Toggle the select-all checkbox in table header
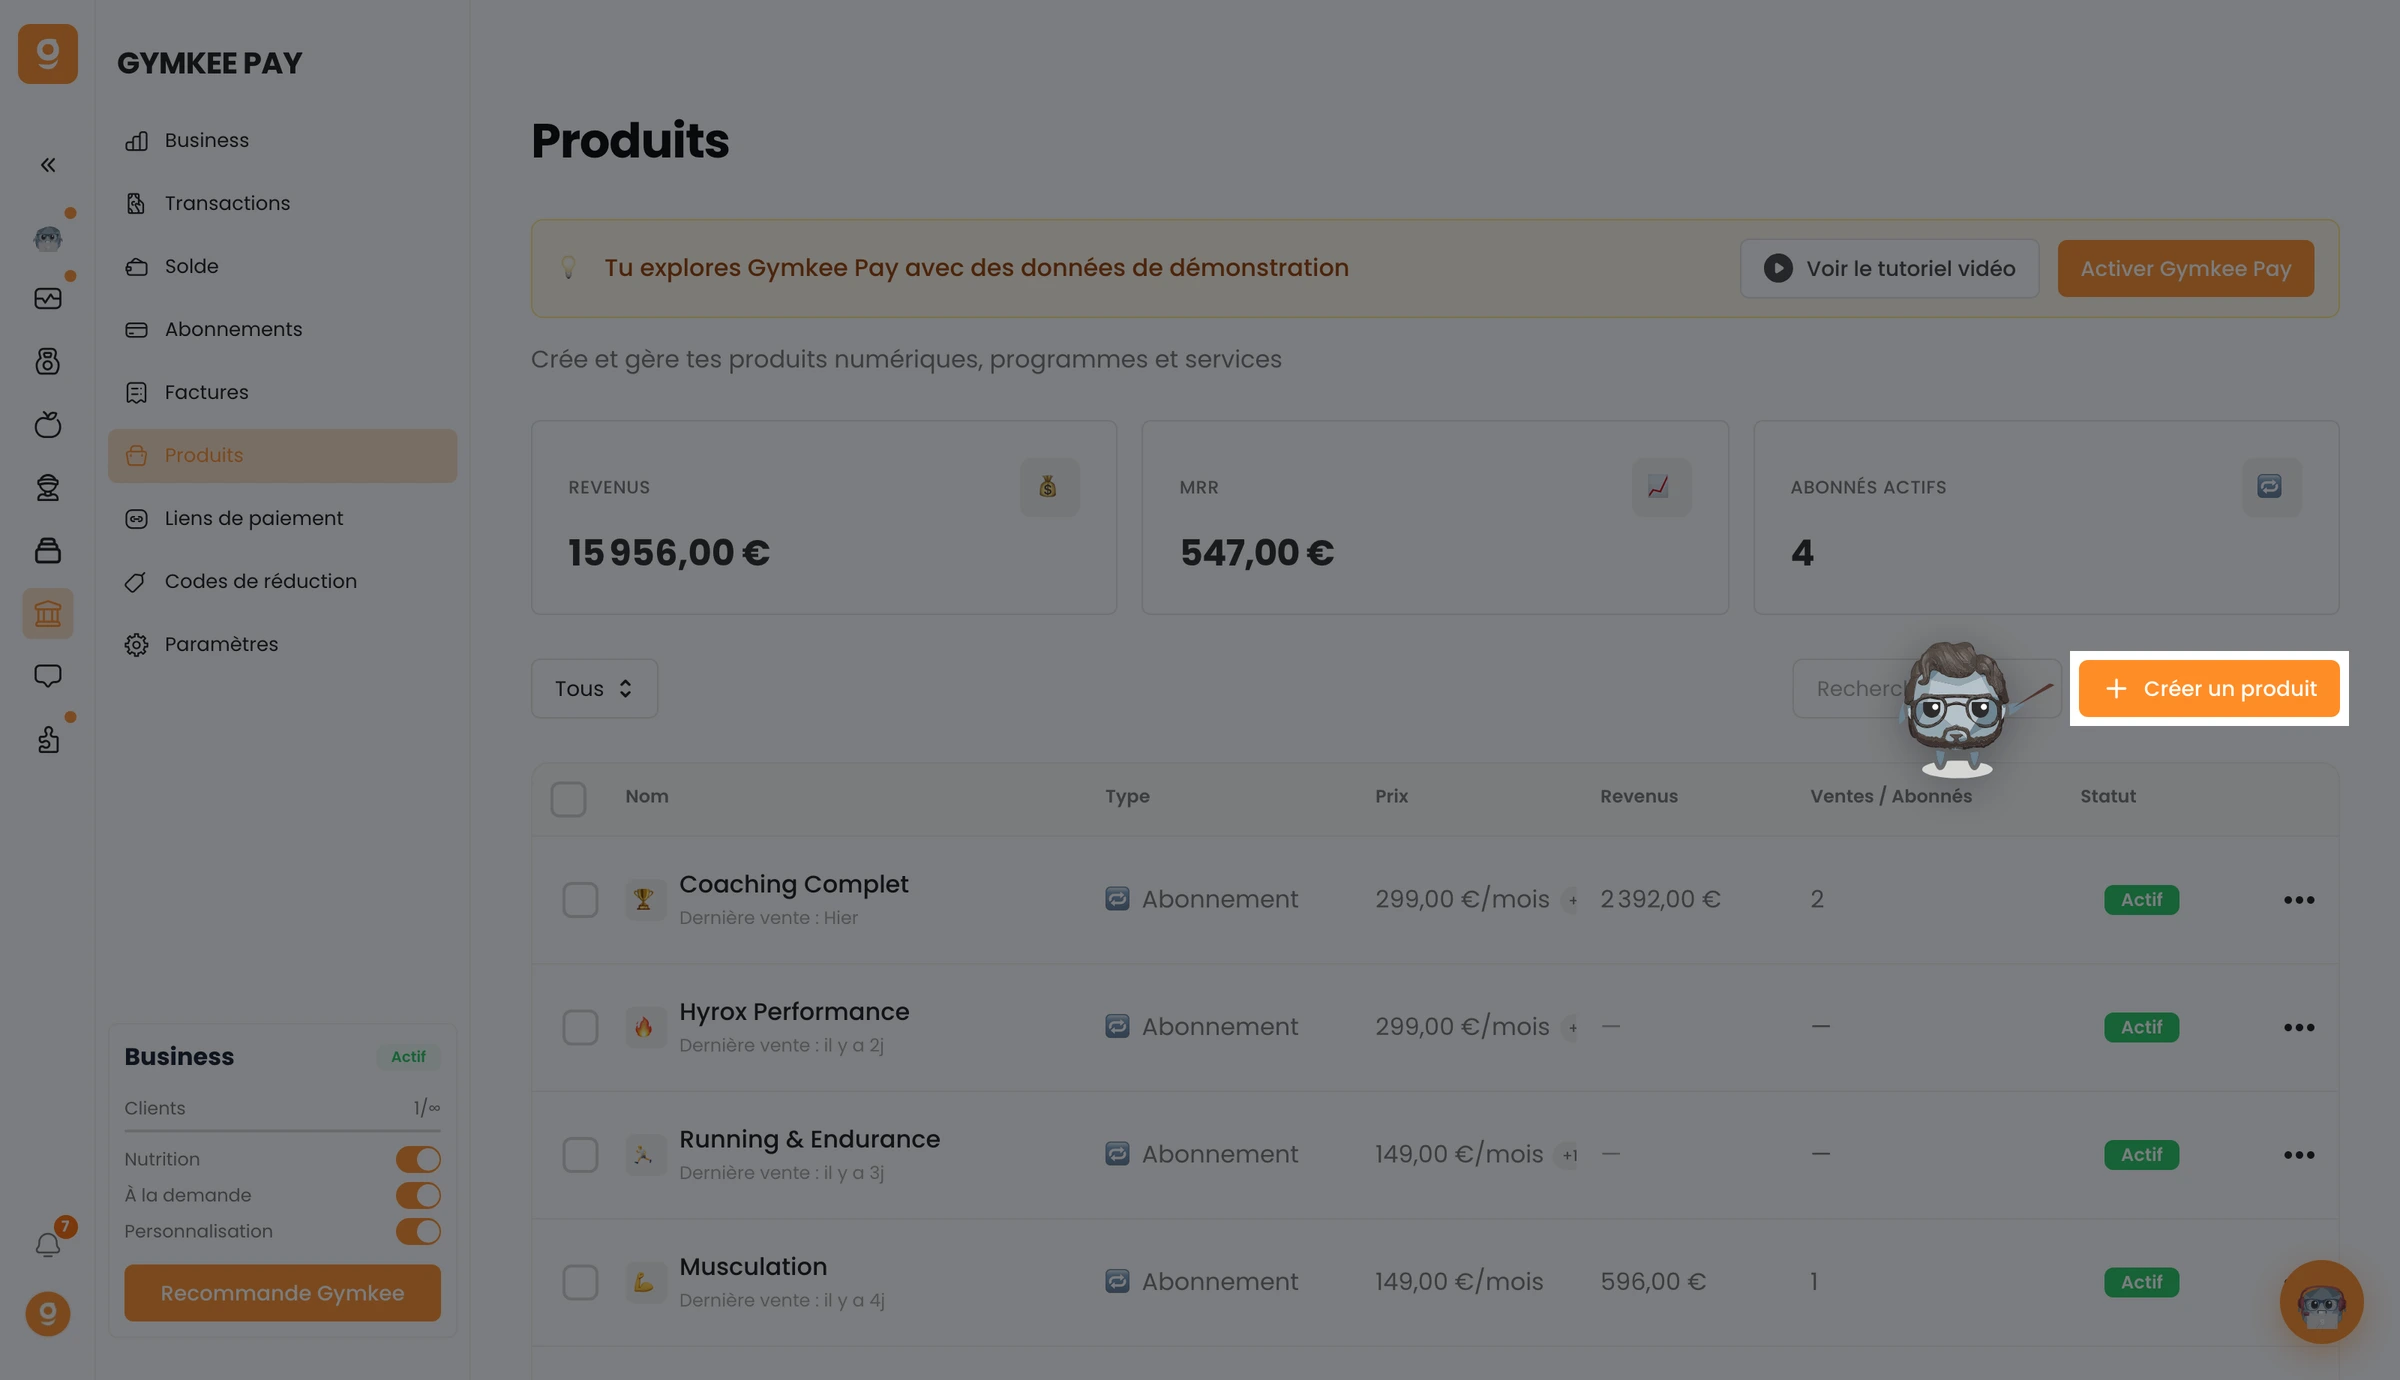The image size is (2400, 1380). point(568,799)
